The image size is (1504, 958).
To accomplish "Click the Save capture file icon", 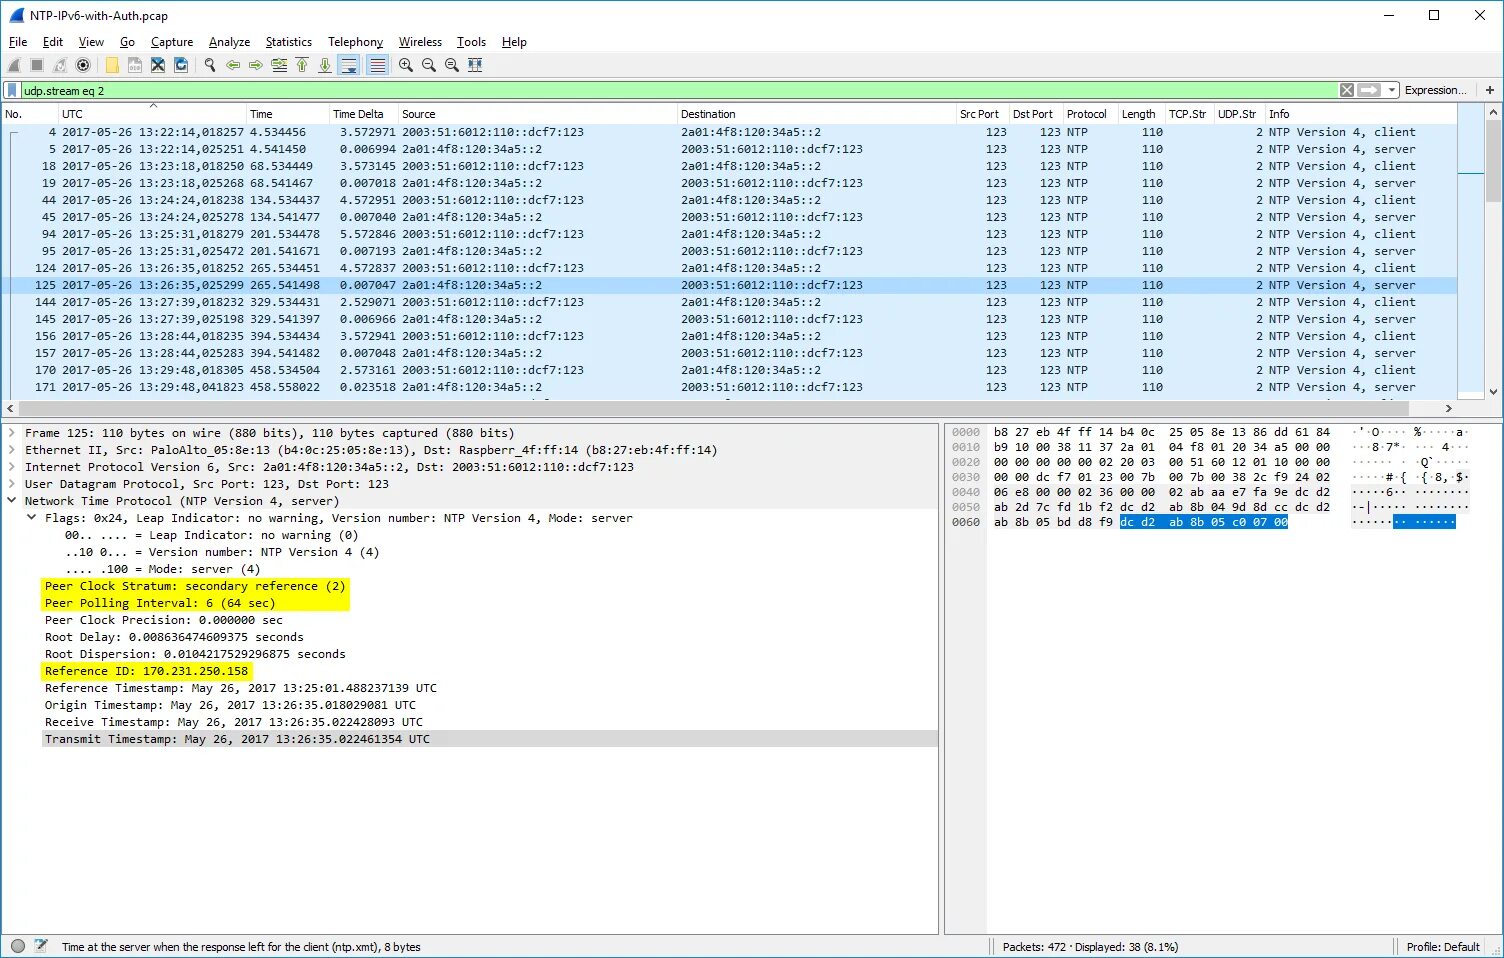I will 135,65.
